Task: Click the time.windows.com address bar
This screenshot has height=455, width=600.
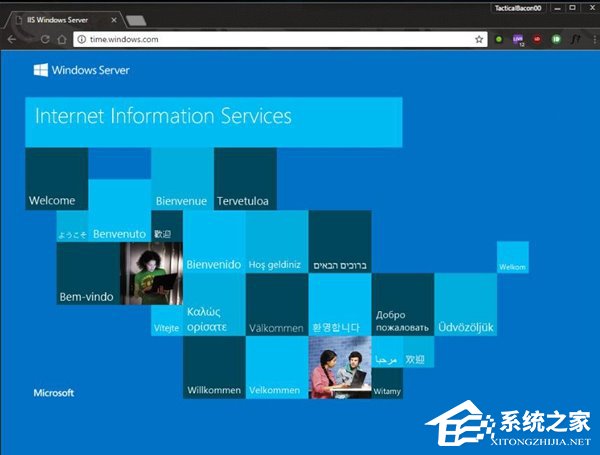Action: [x=280, y=39]
